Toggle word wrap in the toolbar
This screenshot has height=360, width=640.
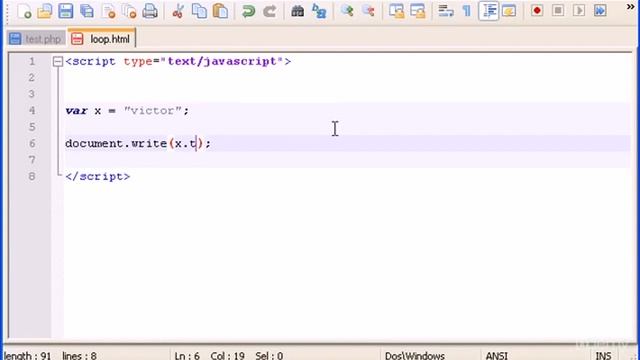pos(445,11)
